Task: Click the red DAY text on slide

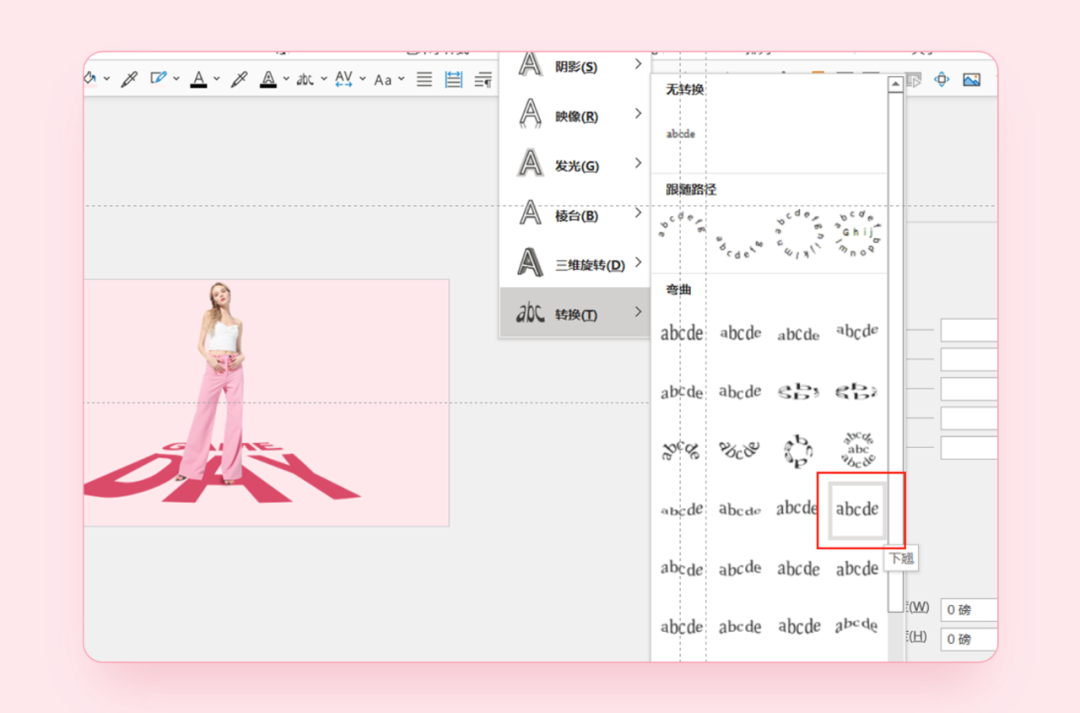Action: click(x=220, y=475)
